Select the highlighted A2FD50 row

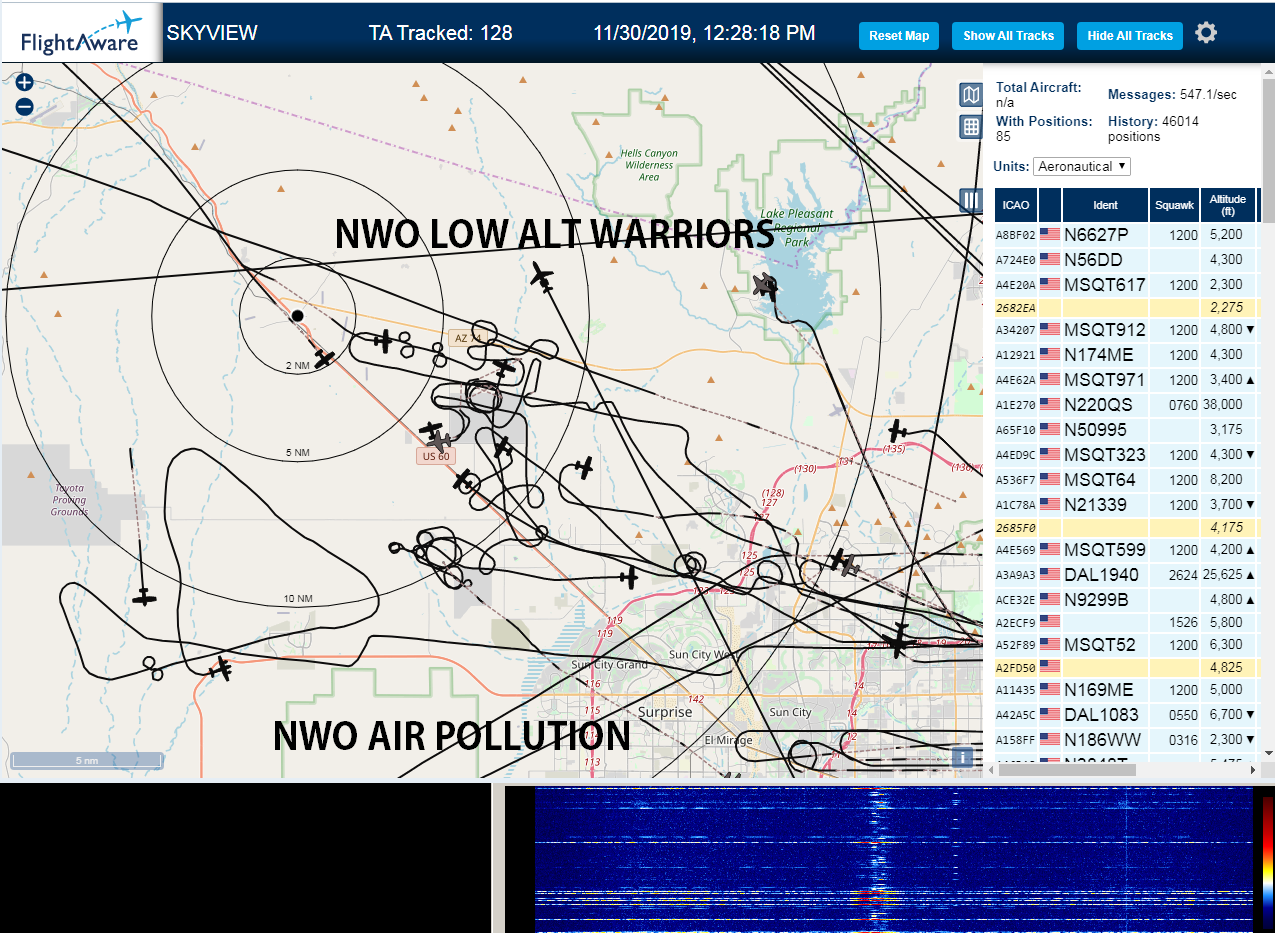(1126, 667)
